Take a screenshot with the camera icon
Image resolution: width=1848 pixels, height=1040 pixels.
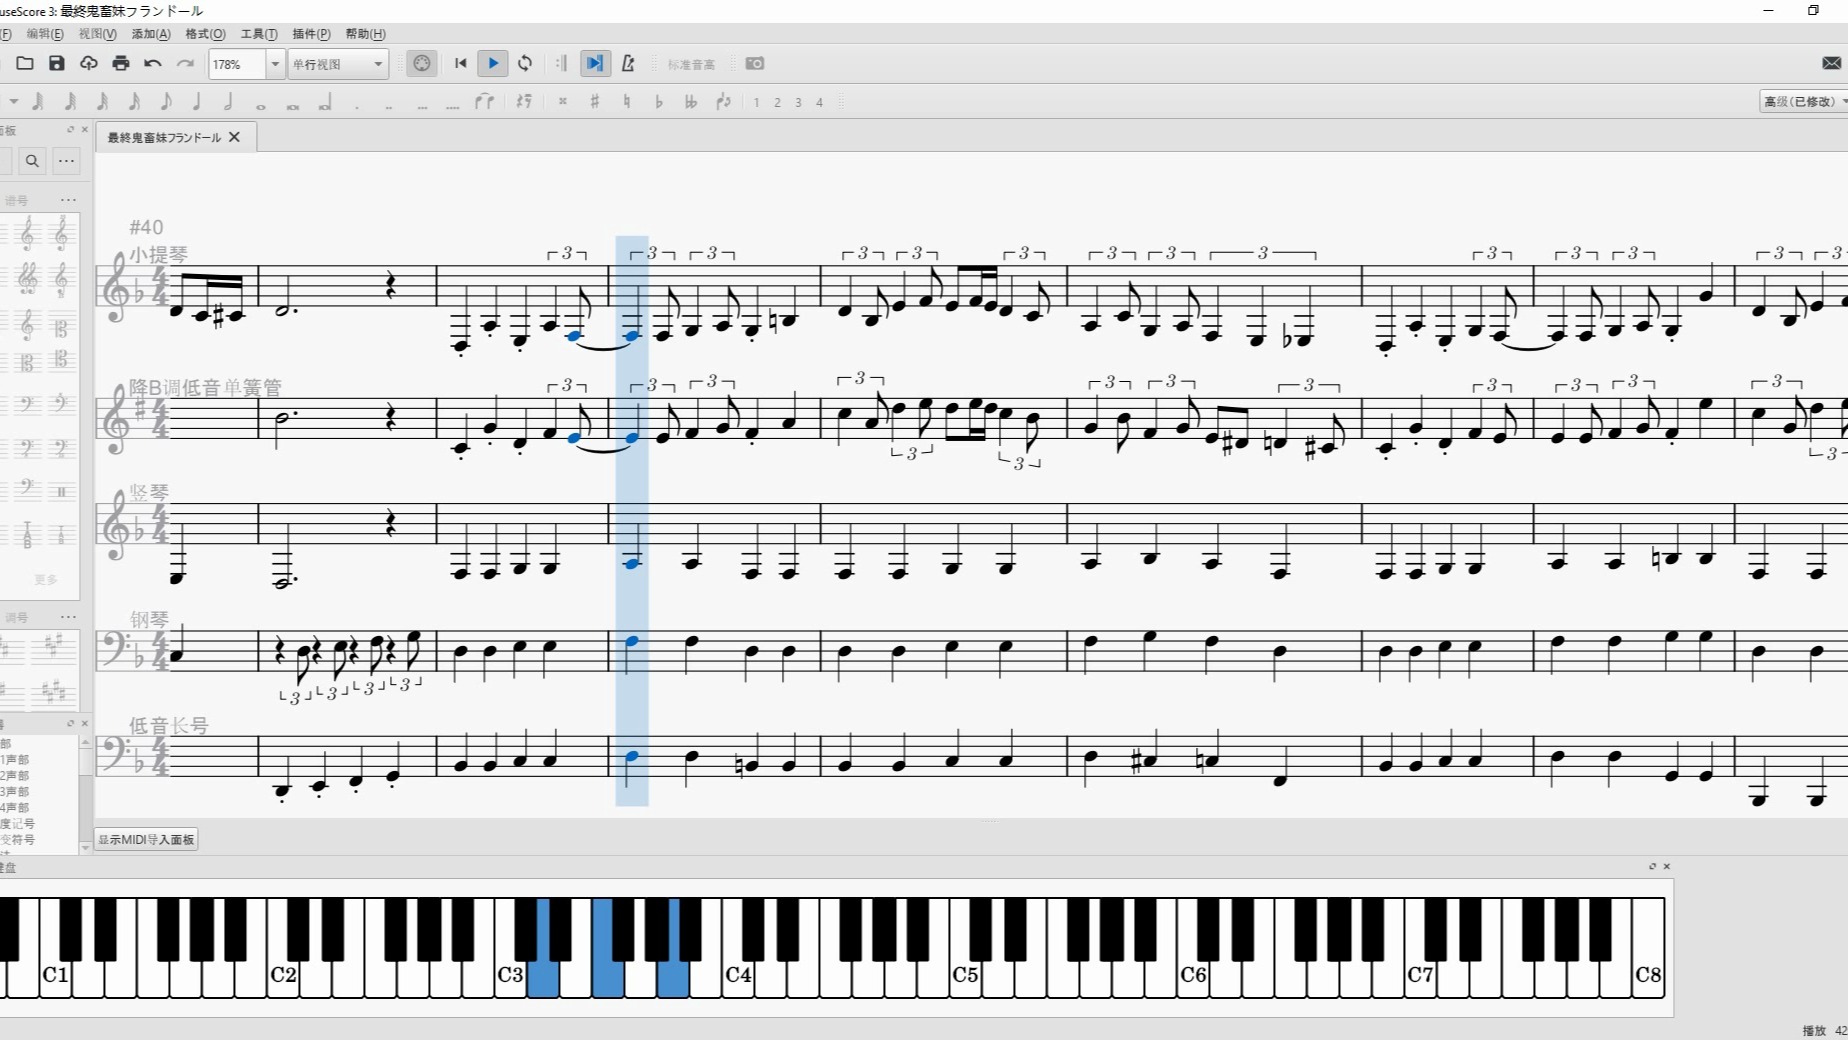click(x=755, y=63)
